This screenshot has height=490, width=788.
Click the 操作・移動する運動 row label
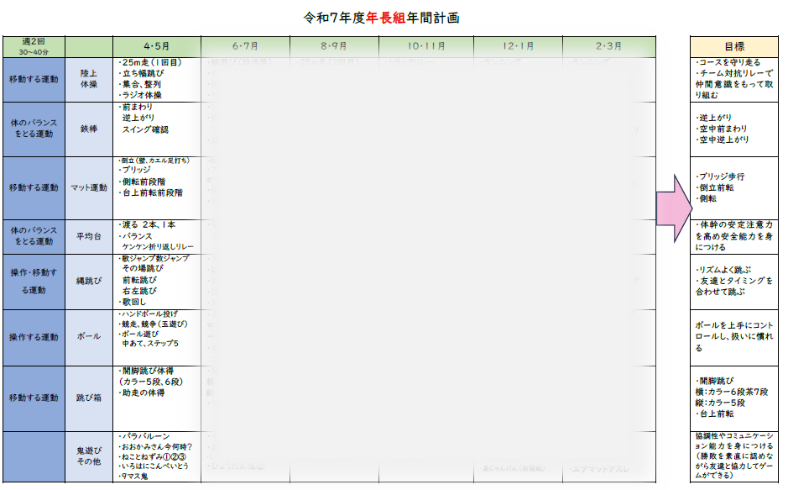33,280
